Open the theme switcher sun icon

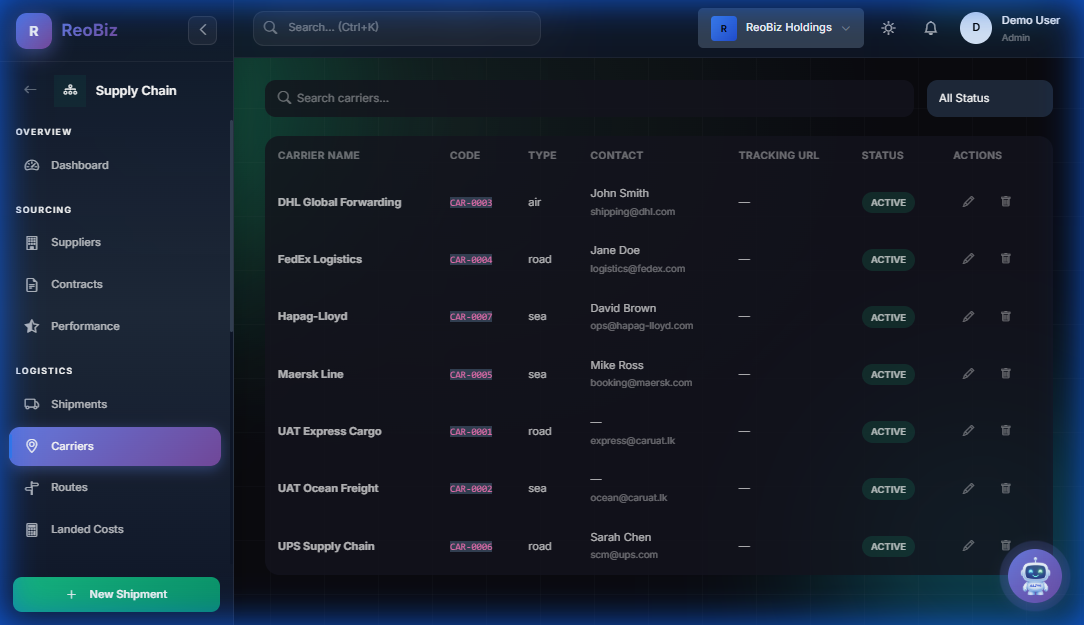888,28
